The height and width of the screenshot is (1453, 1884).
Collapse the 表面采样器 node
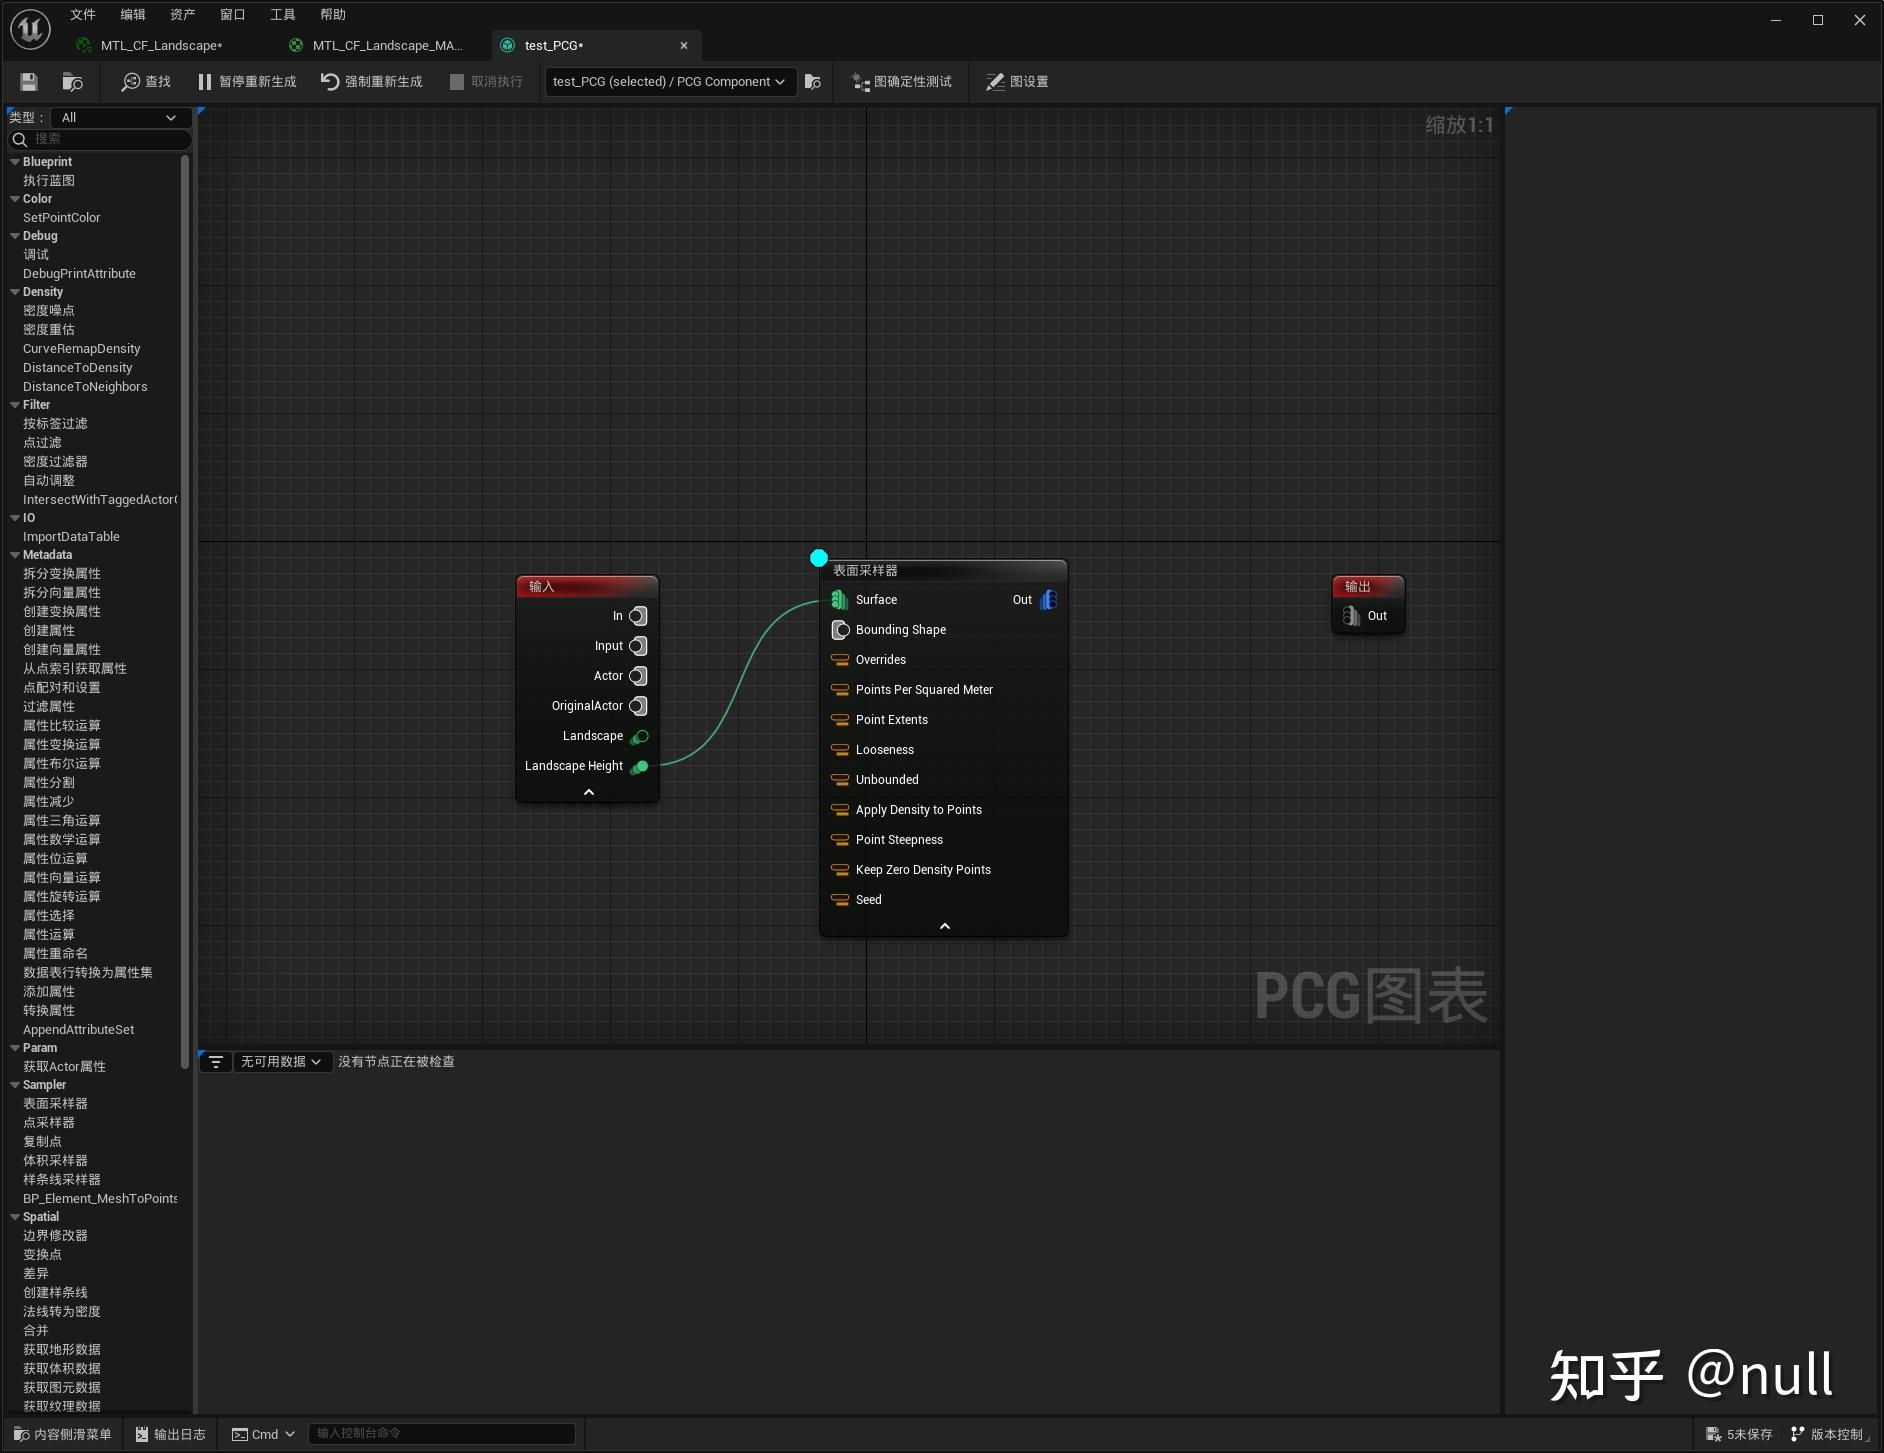coord(943,925)
